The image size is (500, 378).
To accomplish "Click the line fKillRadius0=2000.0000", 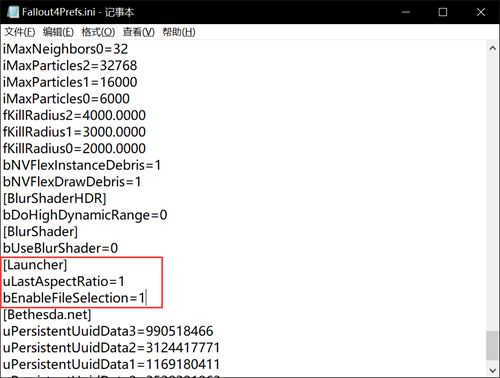I will [x=74, y=149].
